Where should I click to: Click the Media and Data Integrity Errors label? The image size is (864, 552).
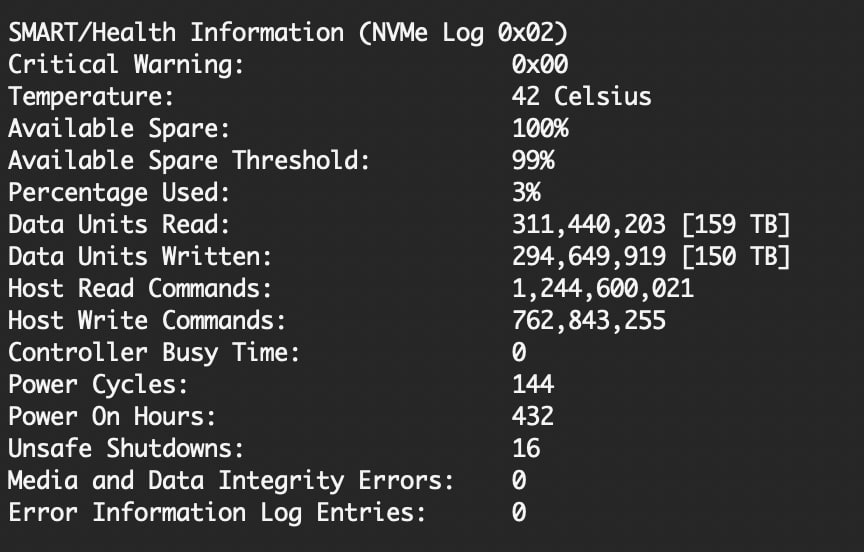(231, 481)
